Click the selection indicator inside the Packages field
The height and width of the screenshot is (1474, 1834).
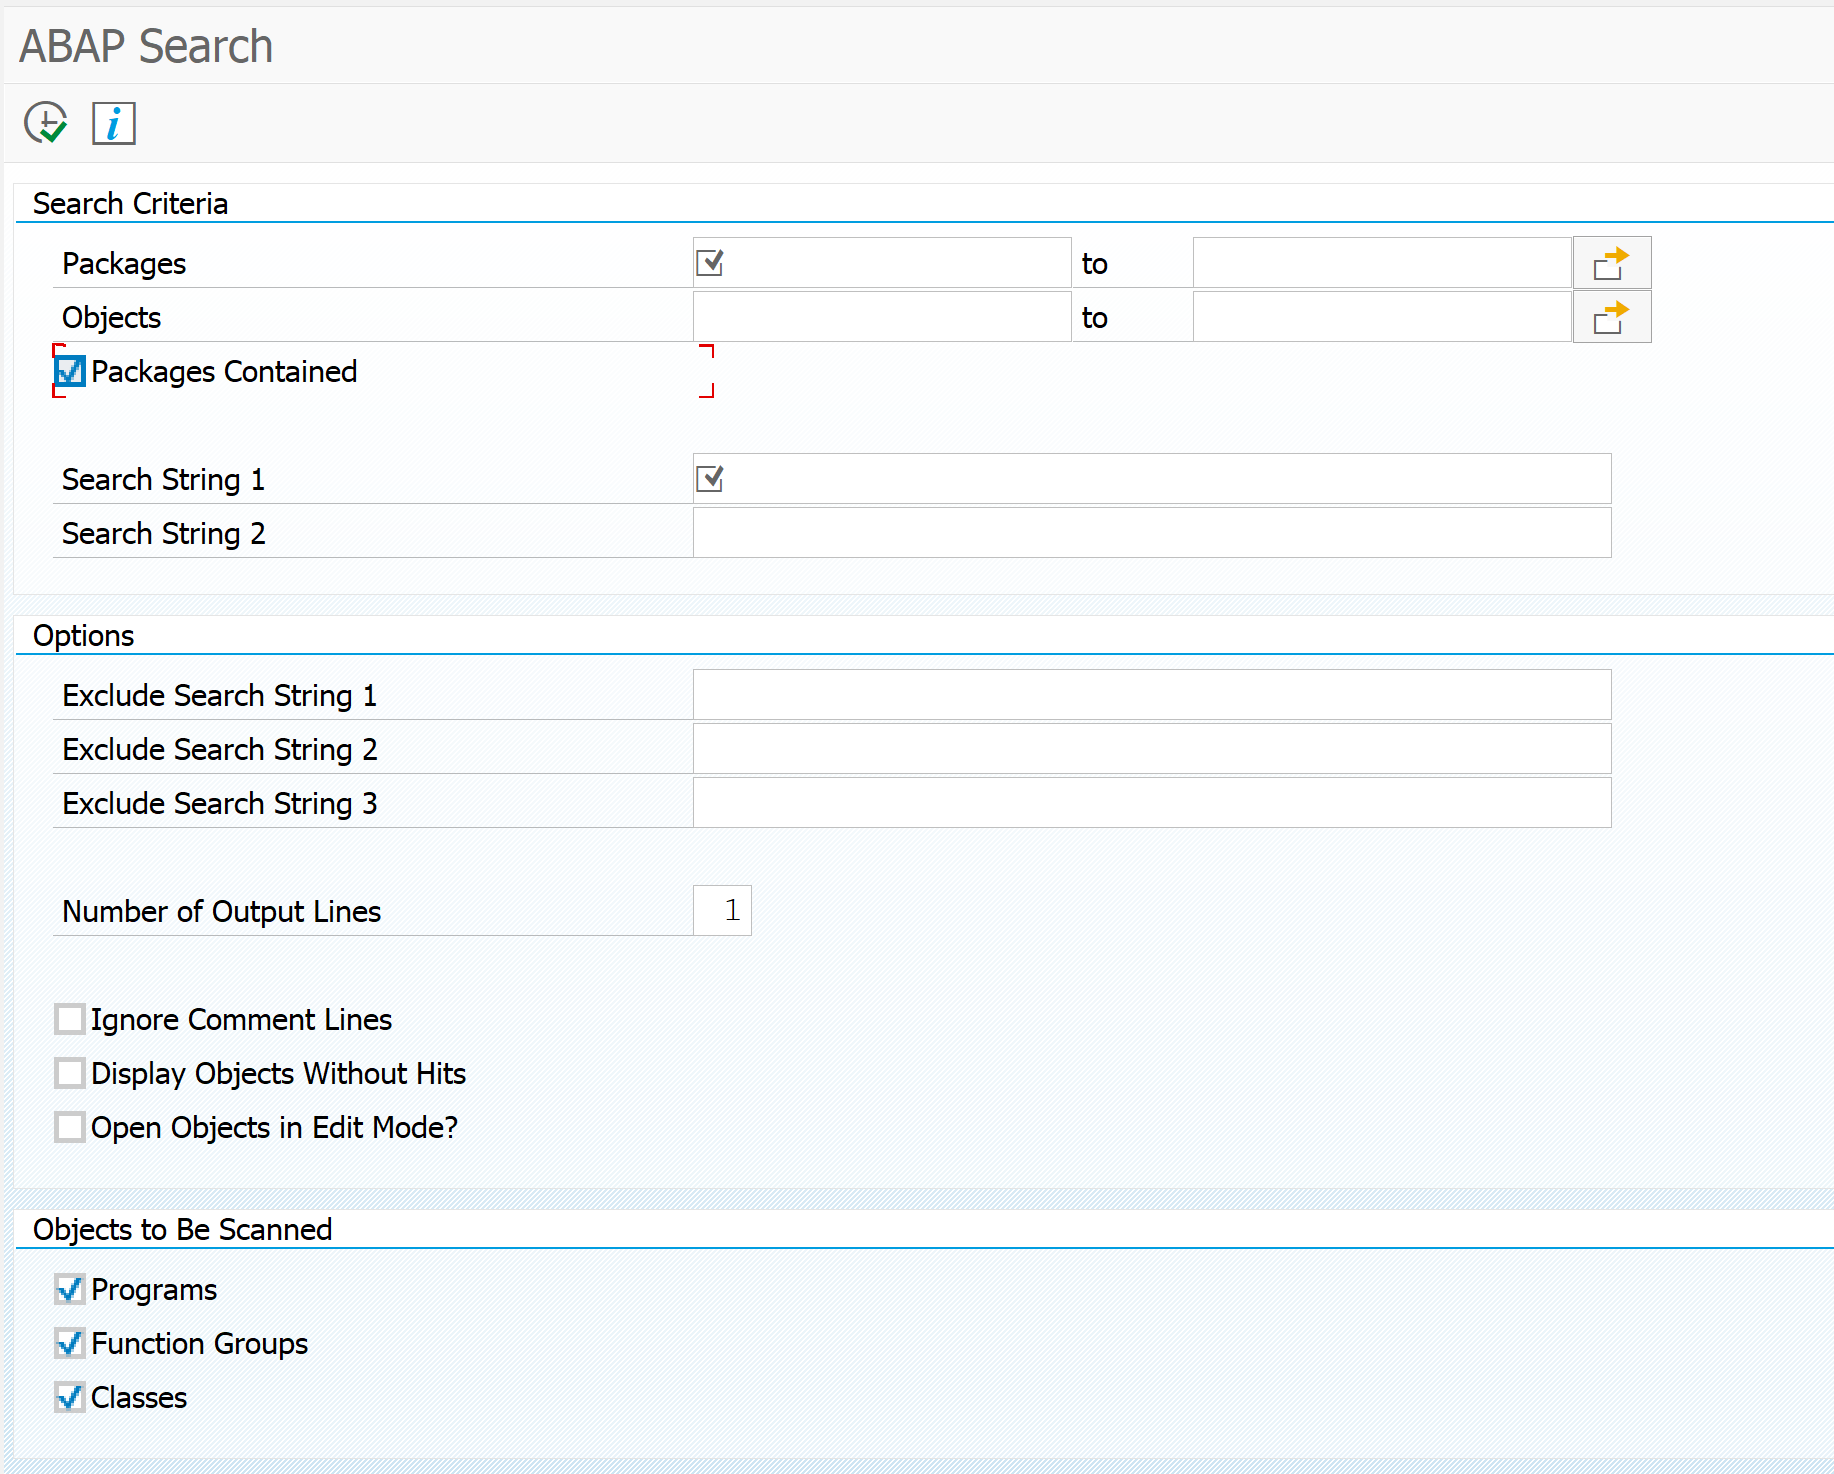tap(710, 261)
